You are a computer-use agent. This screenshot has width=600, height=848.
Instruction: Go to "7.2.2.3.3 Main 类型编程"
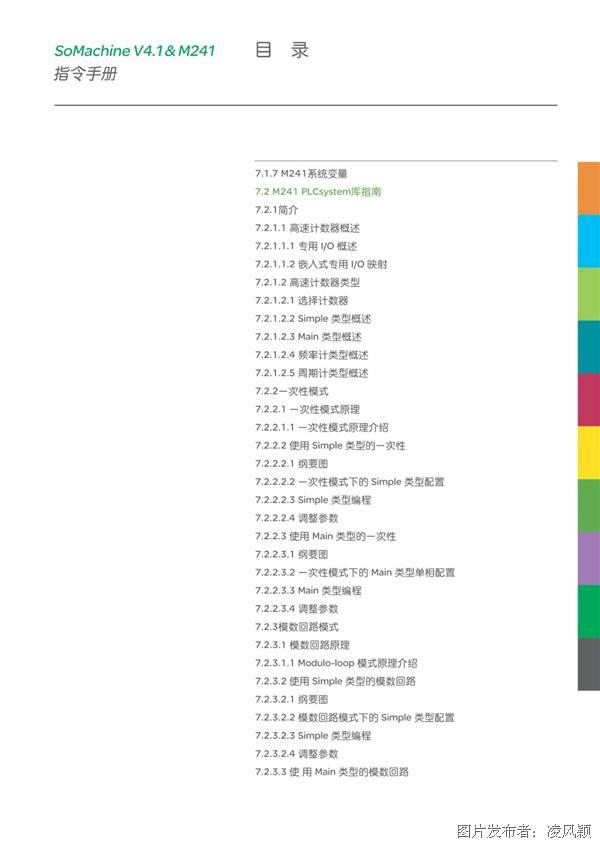pos(308,591)
